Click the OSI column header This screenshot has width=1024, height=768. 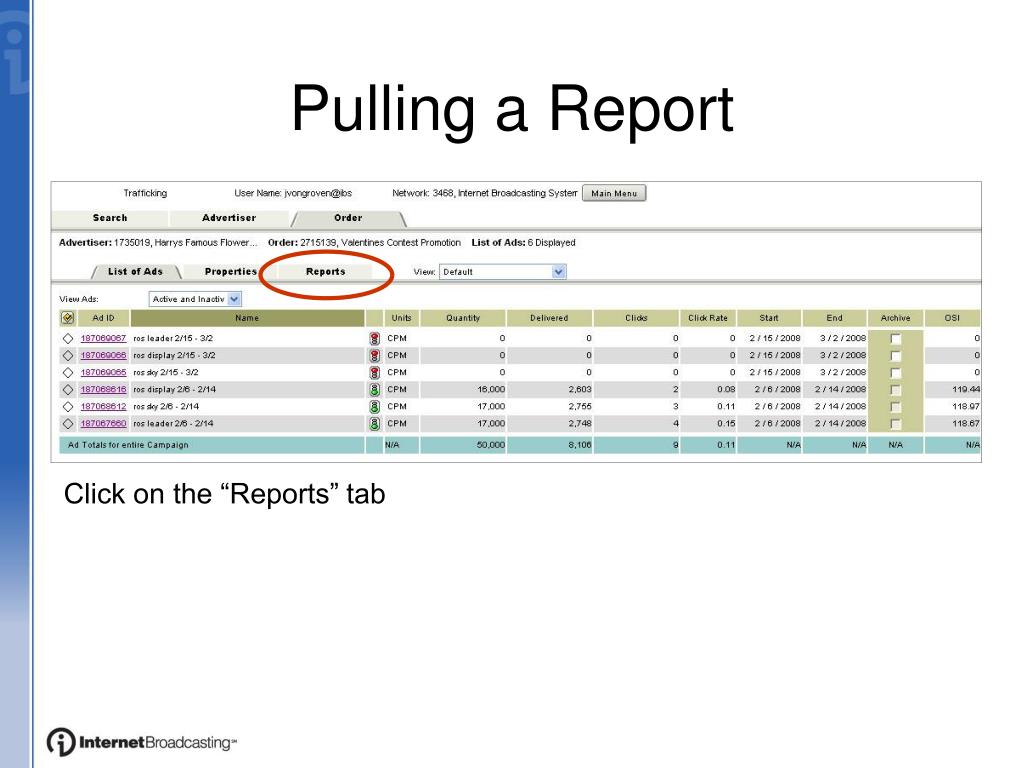pyautogui.click(x=952, y=318)
